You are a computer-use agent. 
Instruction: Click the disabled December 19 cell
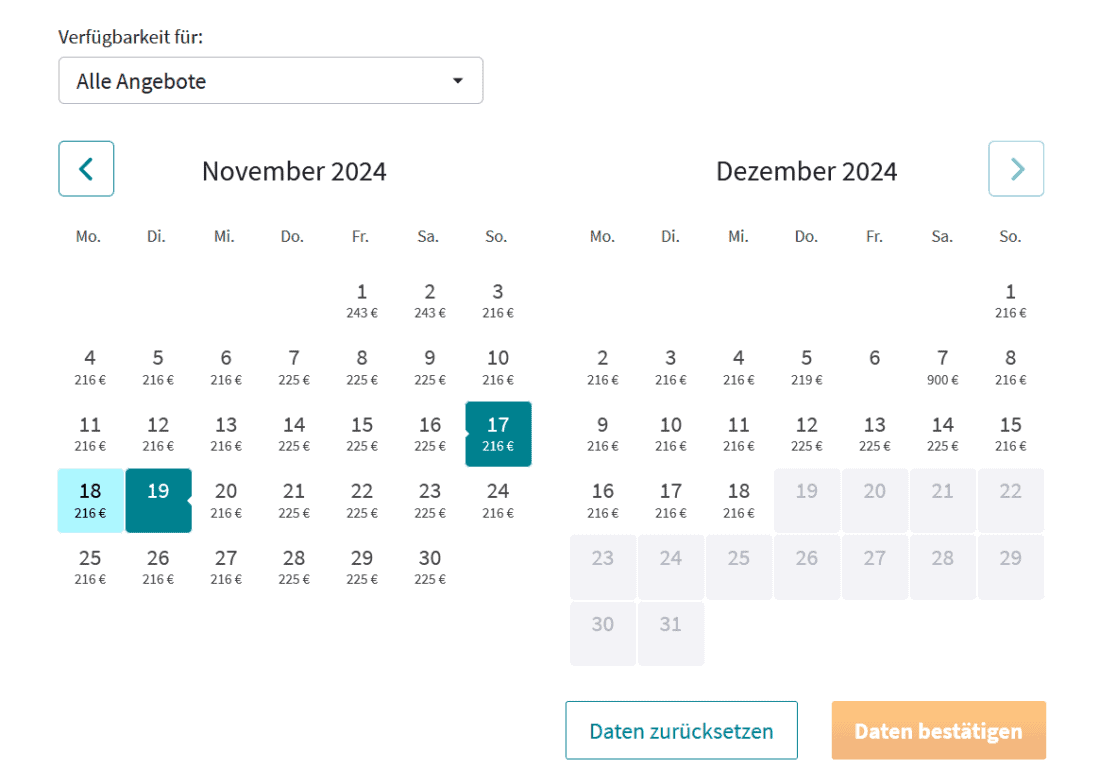[x=806, y=500]
